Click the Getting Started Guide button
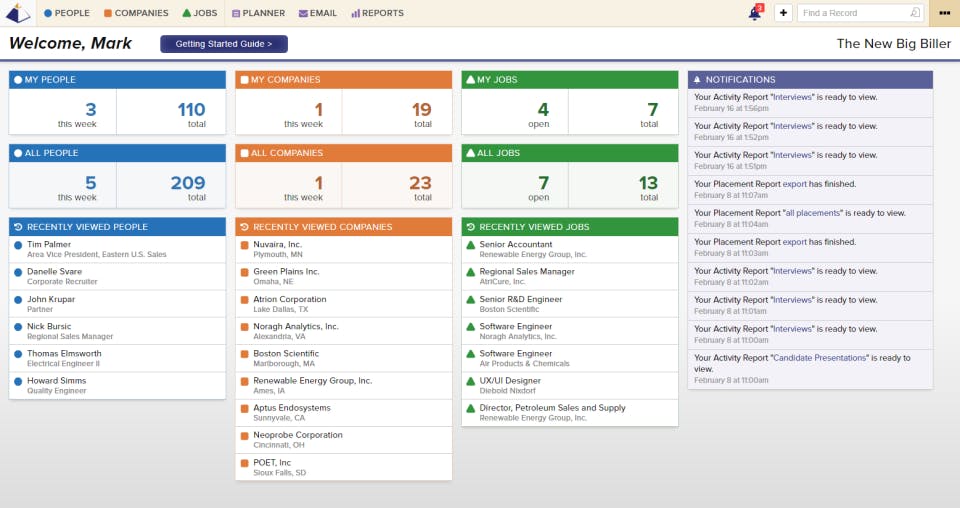960x508 pixels. pos(224,44)
